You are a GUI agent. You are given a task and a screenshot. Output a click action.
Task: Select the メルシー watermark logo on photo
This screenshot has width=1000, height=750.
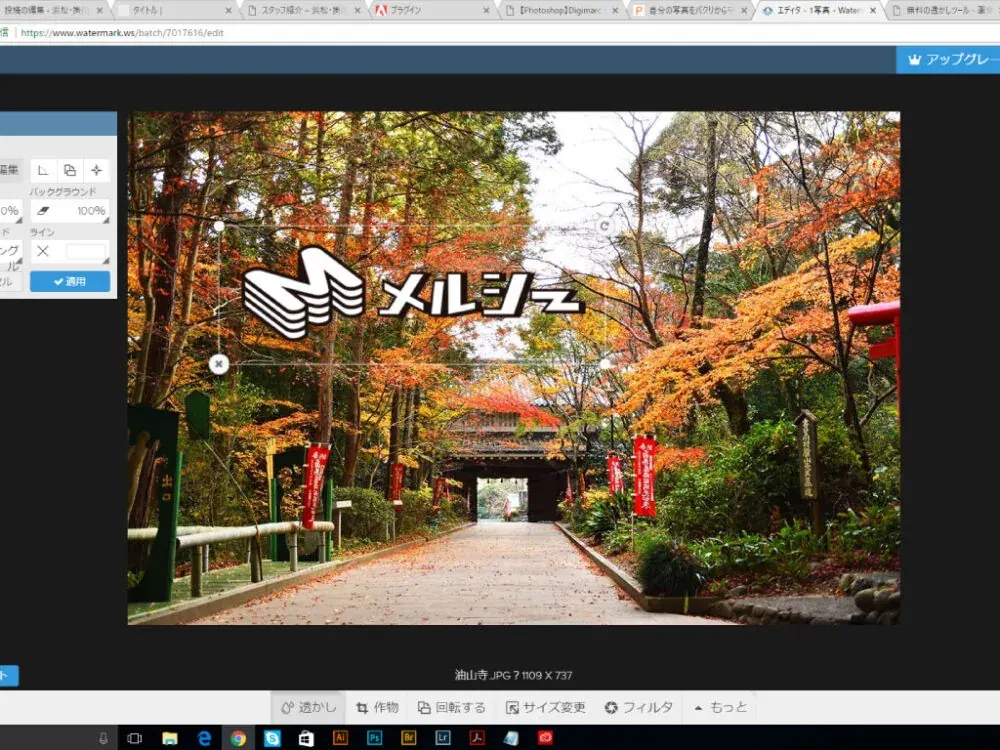point(413,293)
